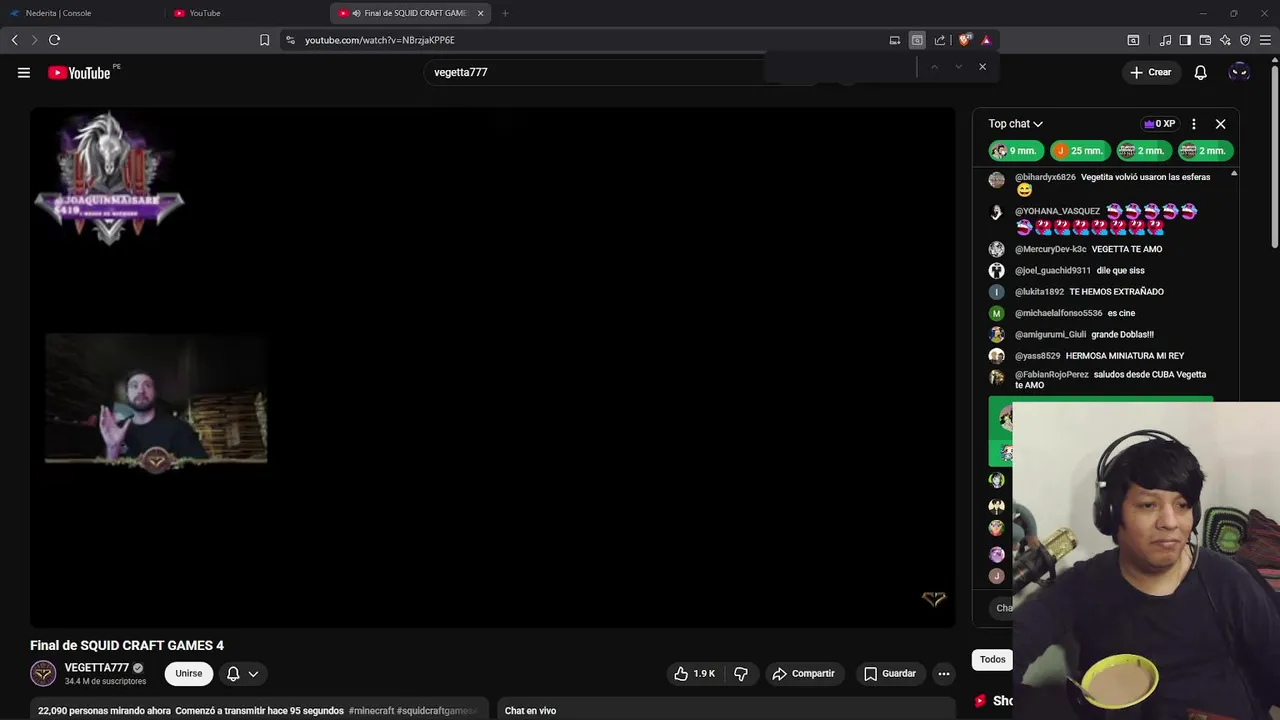Open the VEGETTA777 channel avatar

43,674
